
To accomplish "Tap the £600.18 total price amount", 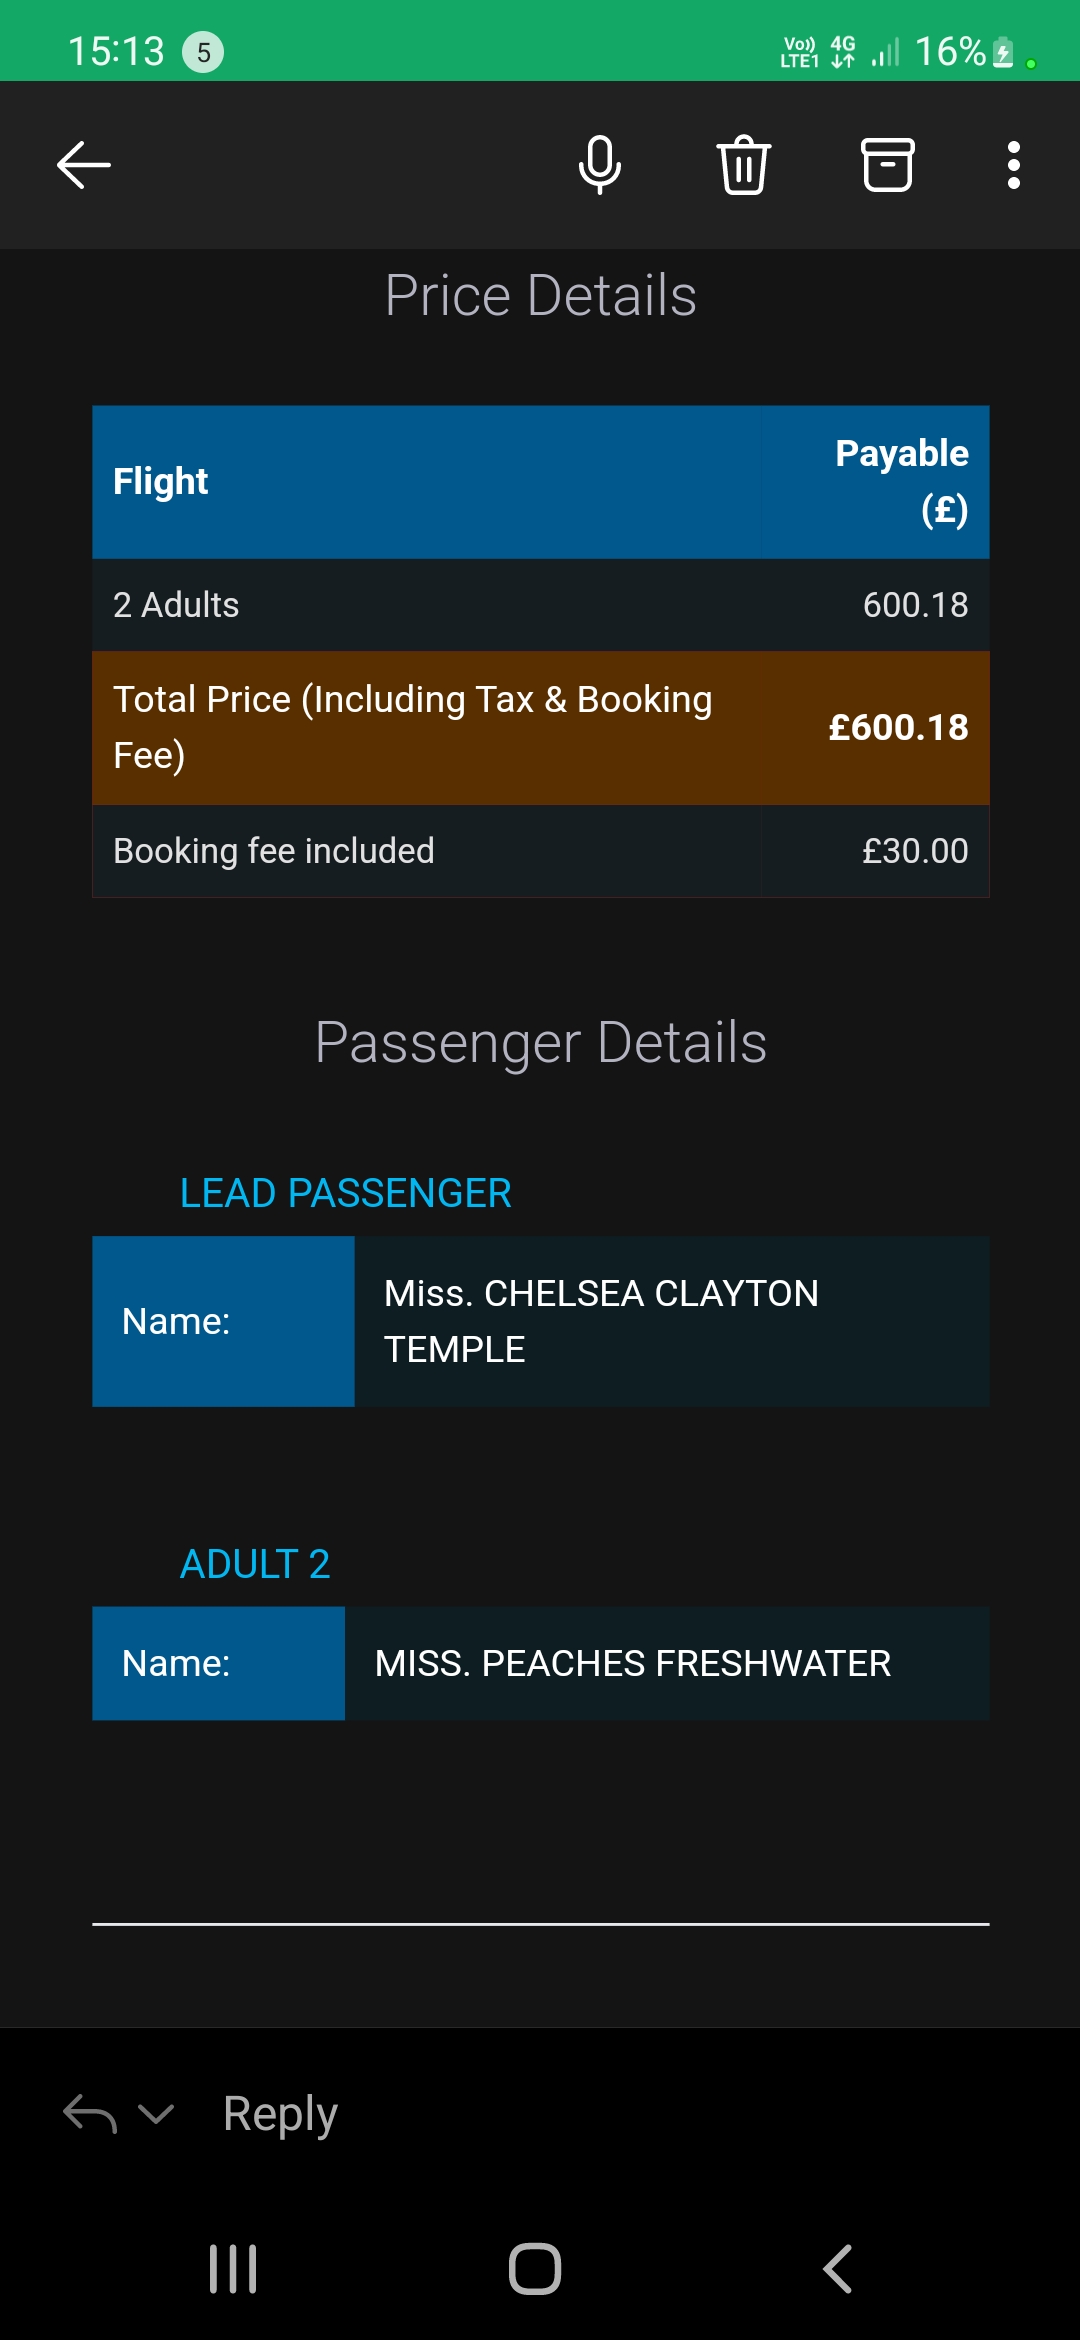I will [x=897, y=728].
